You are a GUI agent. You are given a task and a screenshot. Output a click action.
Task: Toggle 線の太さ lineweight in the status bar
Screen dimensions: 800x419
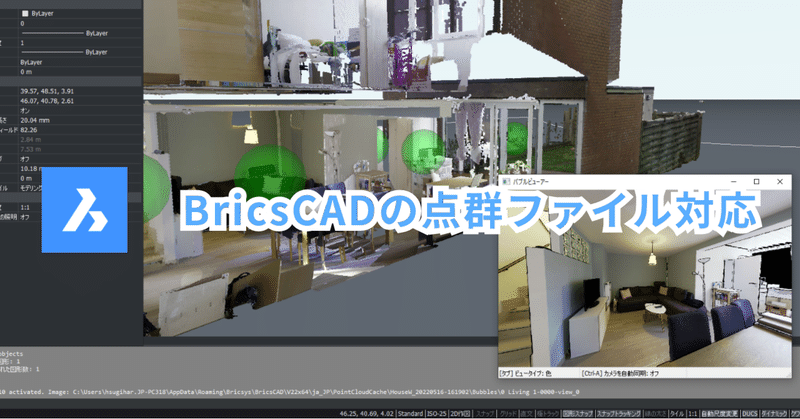[655, 413]
